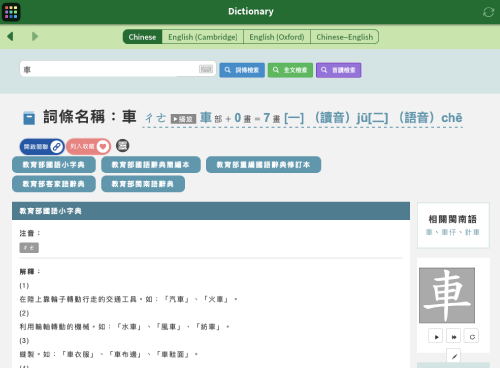Click the blue book icon beside 詞條名稱

tap(29, 118)
